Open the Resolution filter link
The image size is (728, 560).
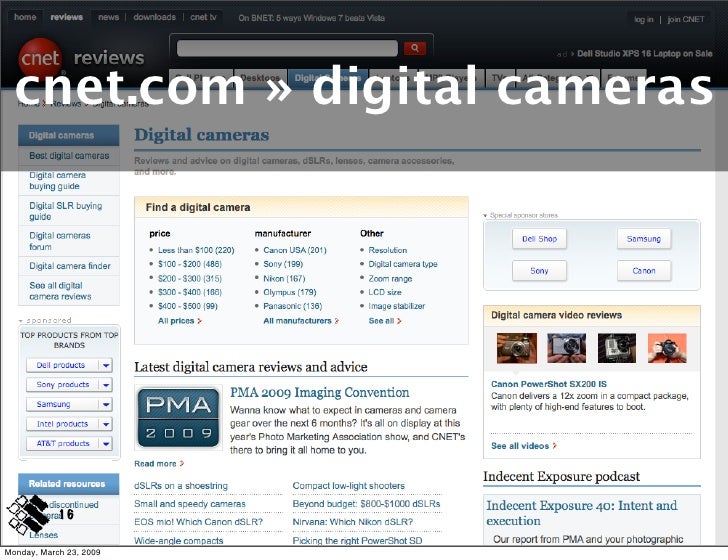pyautogui.click(x=388, y=250)
